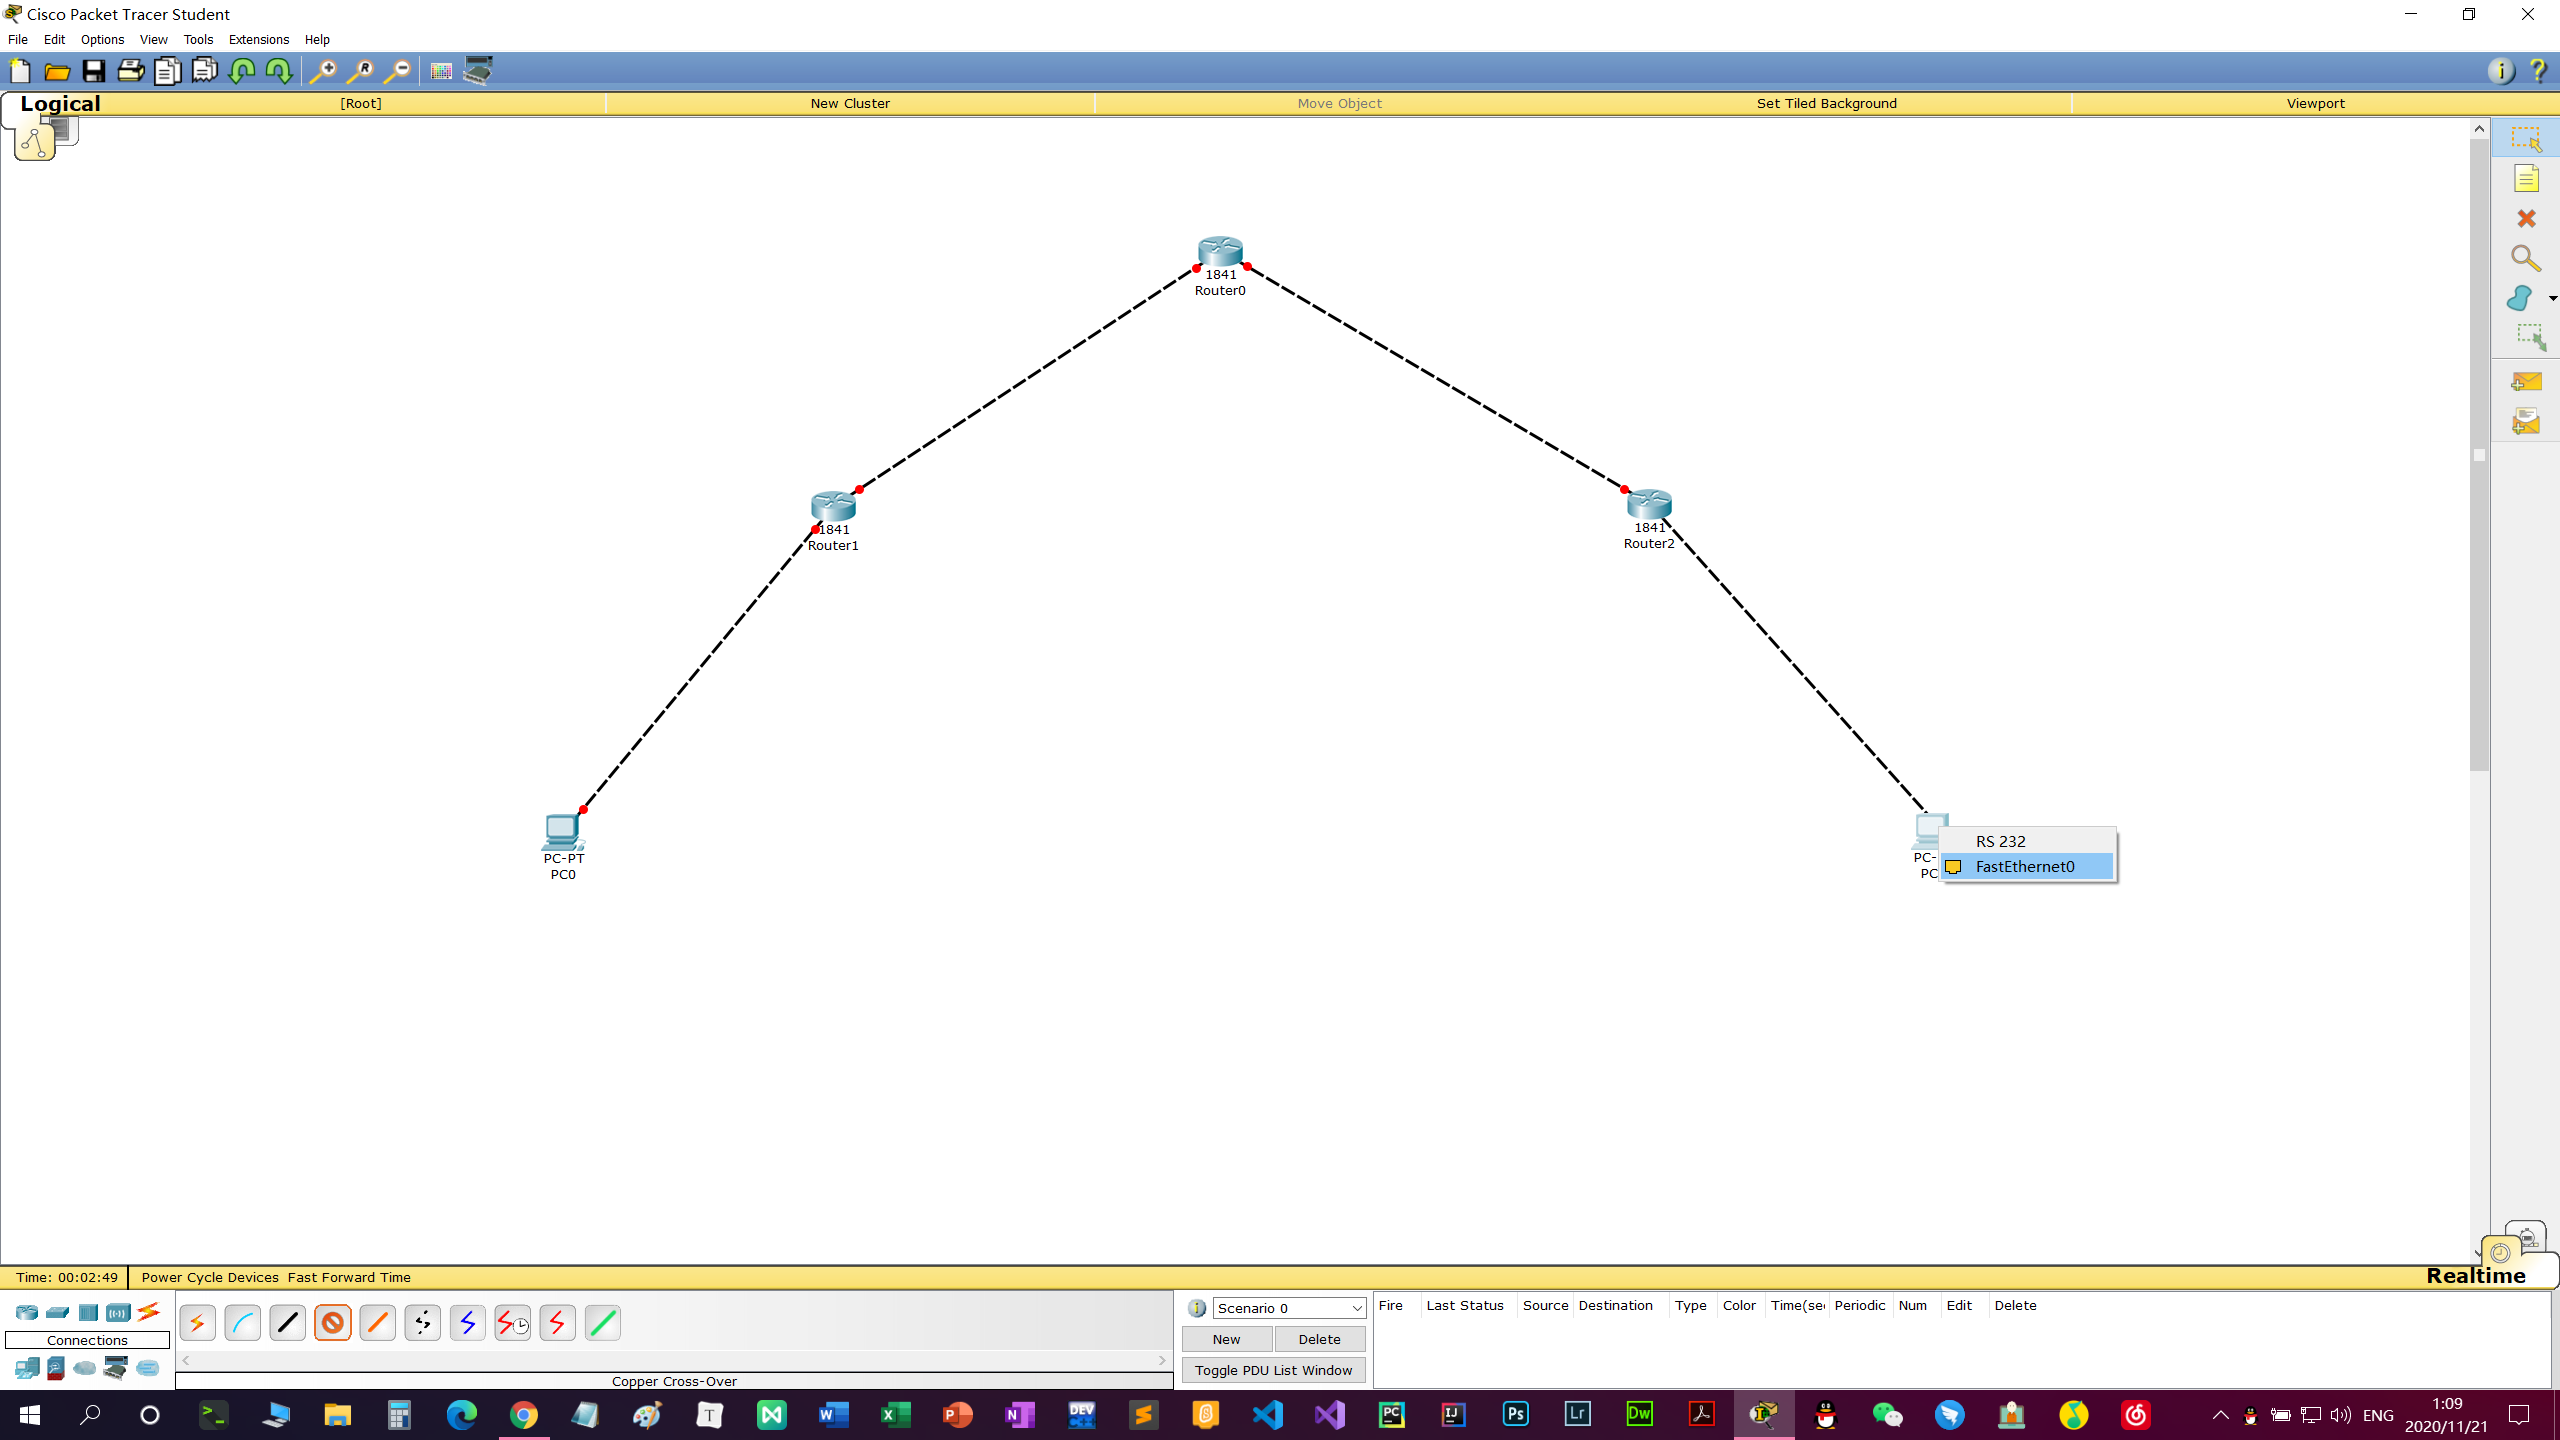Click the Viewport button
The image size is (2560, 1440).
coord(2315,103)
